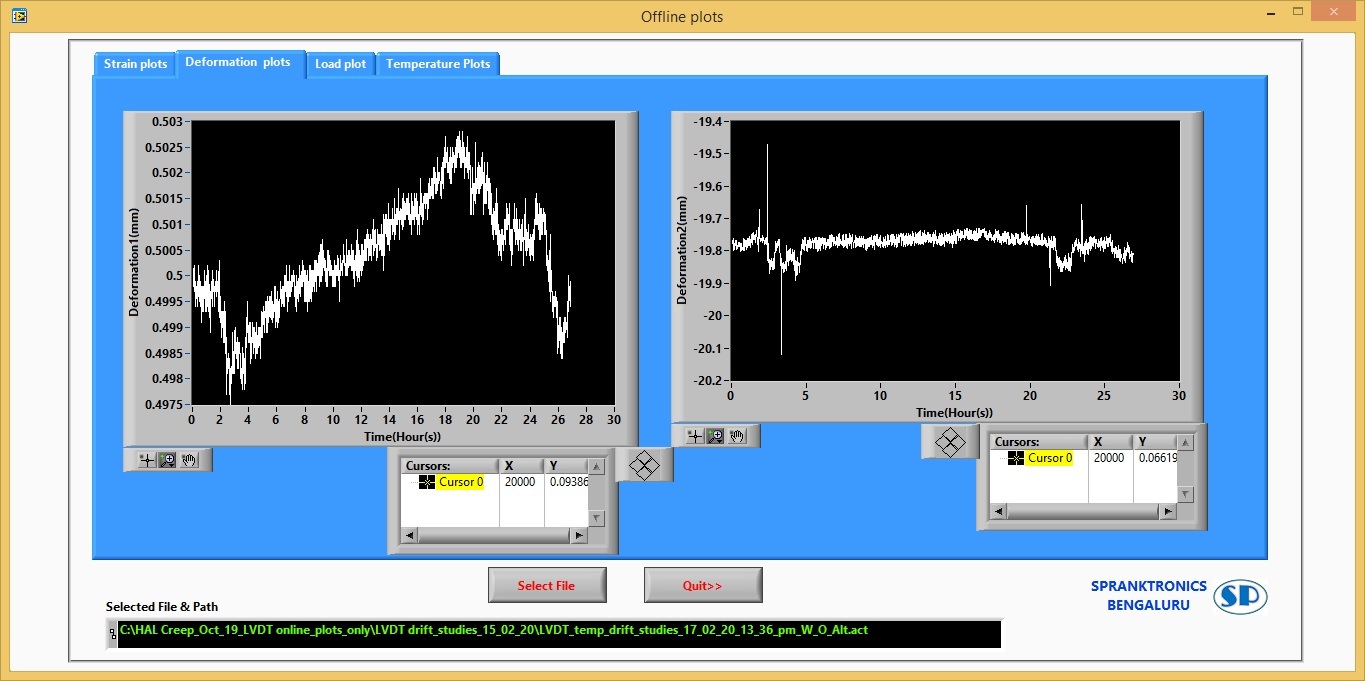
Task: Open the zoom magnifier tool for Deformation2 graph
Action: coord(715,436)
